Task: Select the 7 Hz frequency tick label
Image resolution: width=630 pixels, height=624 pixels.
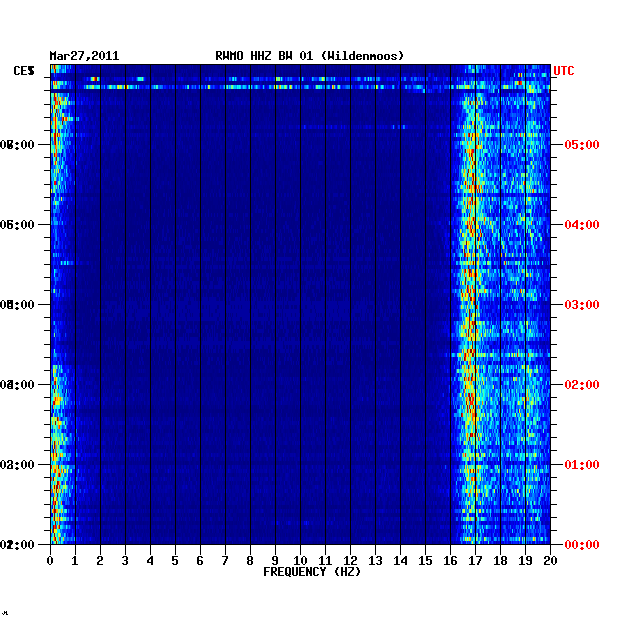Action: (225, 561)
